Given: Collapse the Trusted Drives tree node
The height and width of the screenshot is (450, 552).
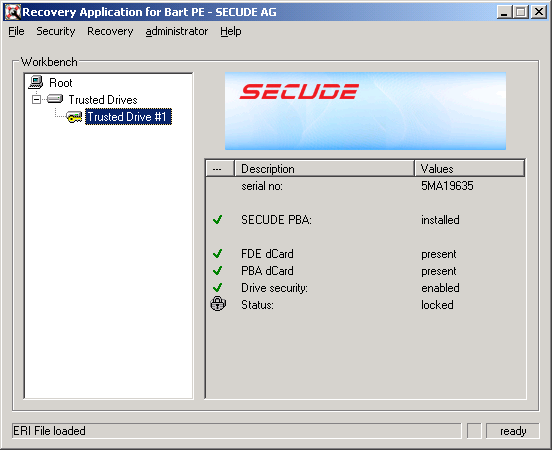Looking at the screenshot, I should 36,100.
